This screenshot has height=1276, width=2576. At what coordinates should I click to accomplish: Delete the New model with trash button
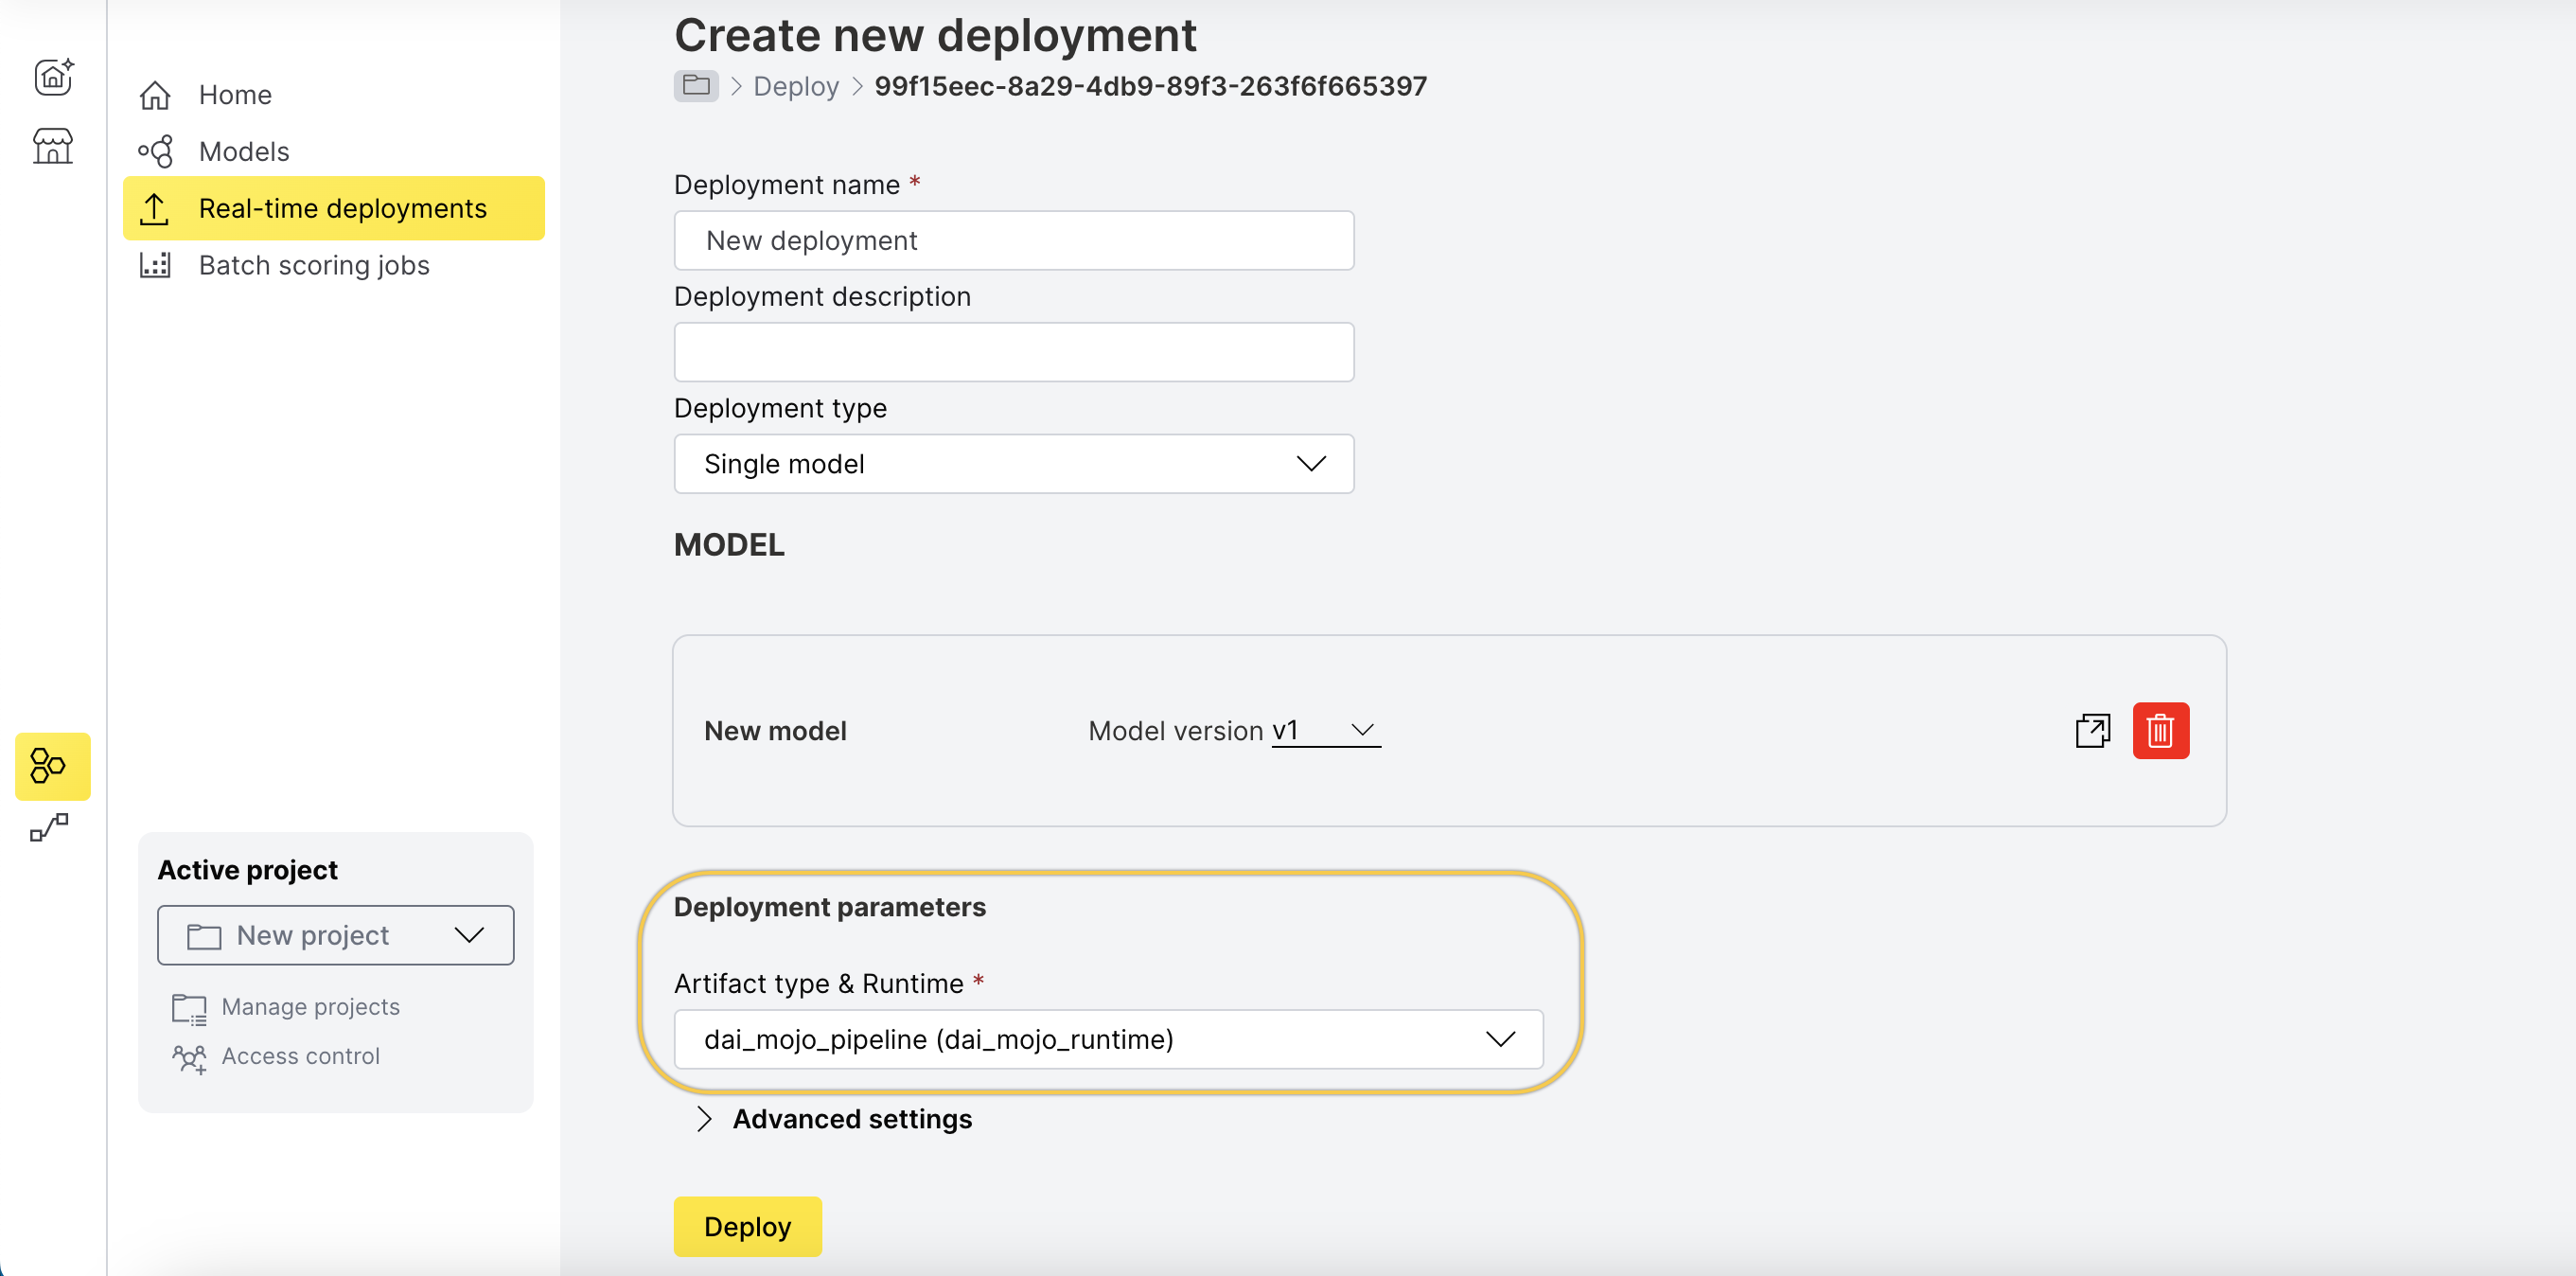[x=2160, y=730]
